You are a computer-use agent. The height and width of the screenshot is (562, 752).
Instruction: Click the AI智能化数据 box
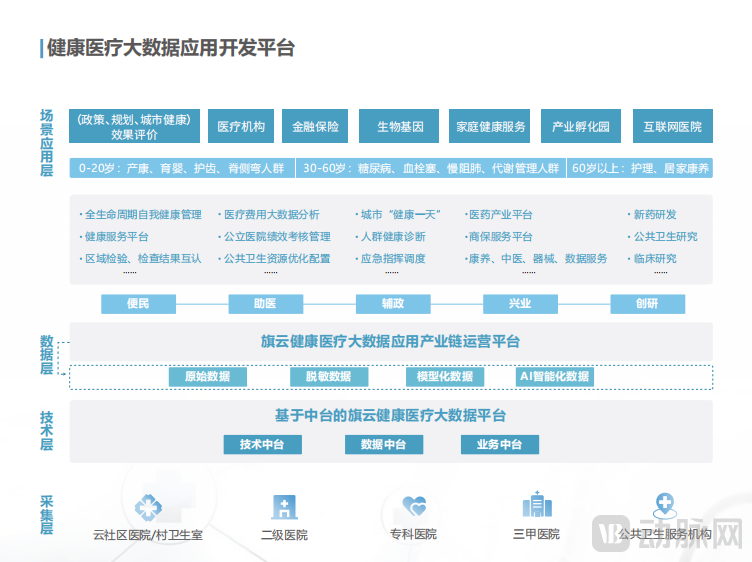click(555, 376)
